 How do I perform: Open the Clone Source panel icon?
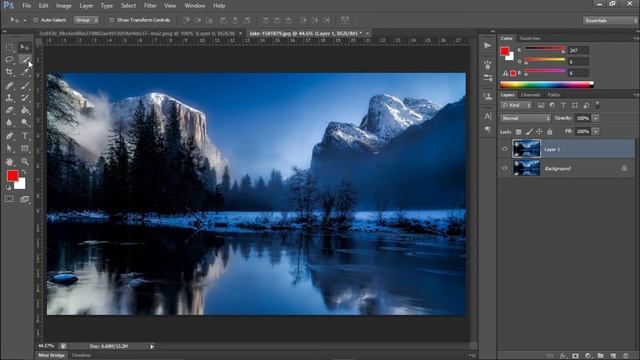487,97
